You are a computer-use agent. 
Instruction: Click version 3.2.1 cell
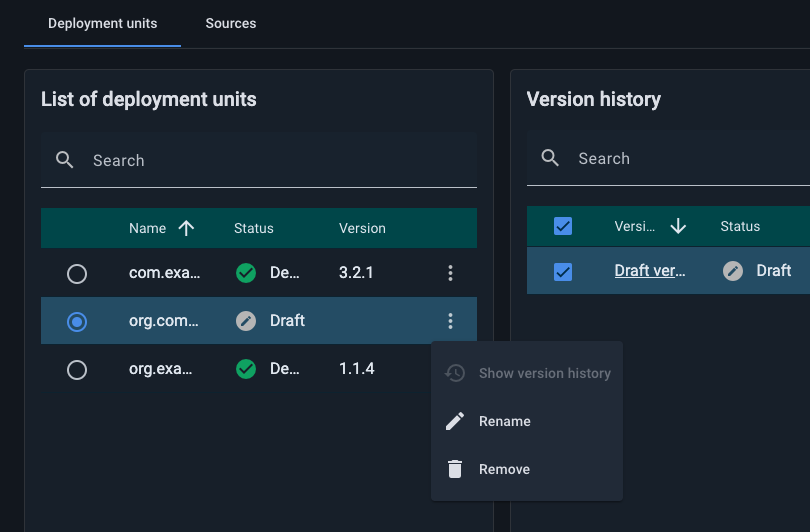point(356,273)
